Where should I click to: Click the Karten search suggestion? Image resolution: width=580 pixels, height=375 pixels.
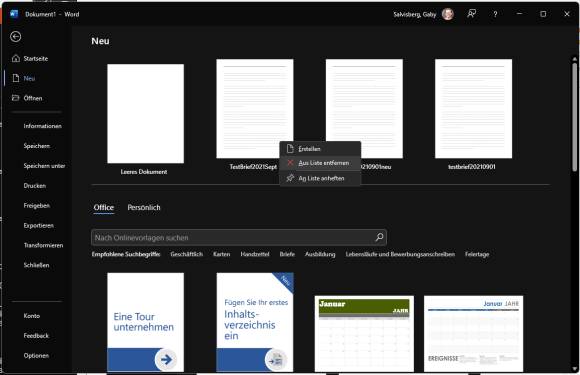tap(222, 254)
